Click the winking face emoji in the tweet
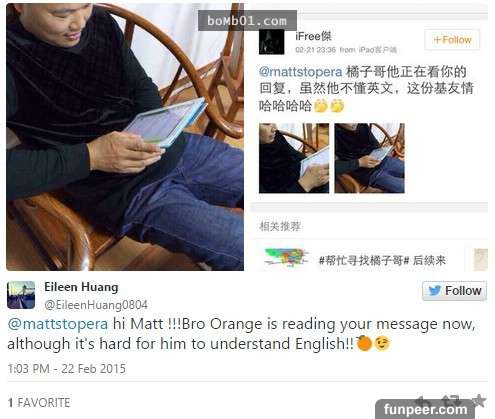 point(382,344)
